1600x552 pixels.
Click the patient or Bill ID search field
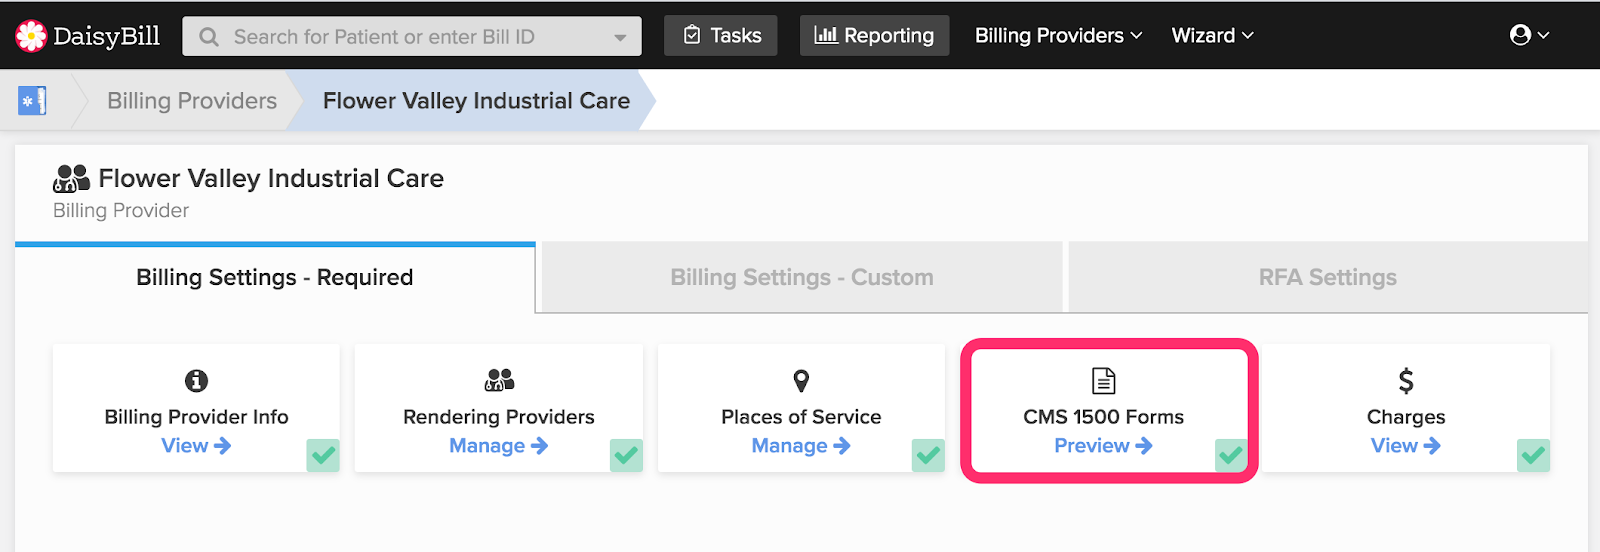412,37
